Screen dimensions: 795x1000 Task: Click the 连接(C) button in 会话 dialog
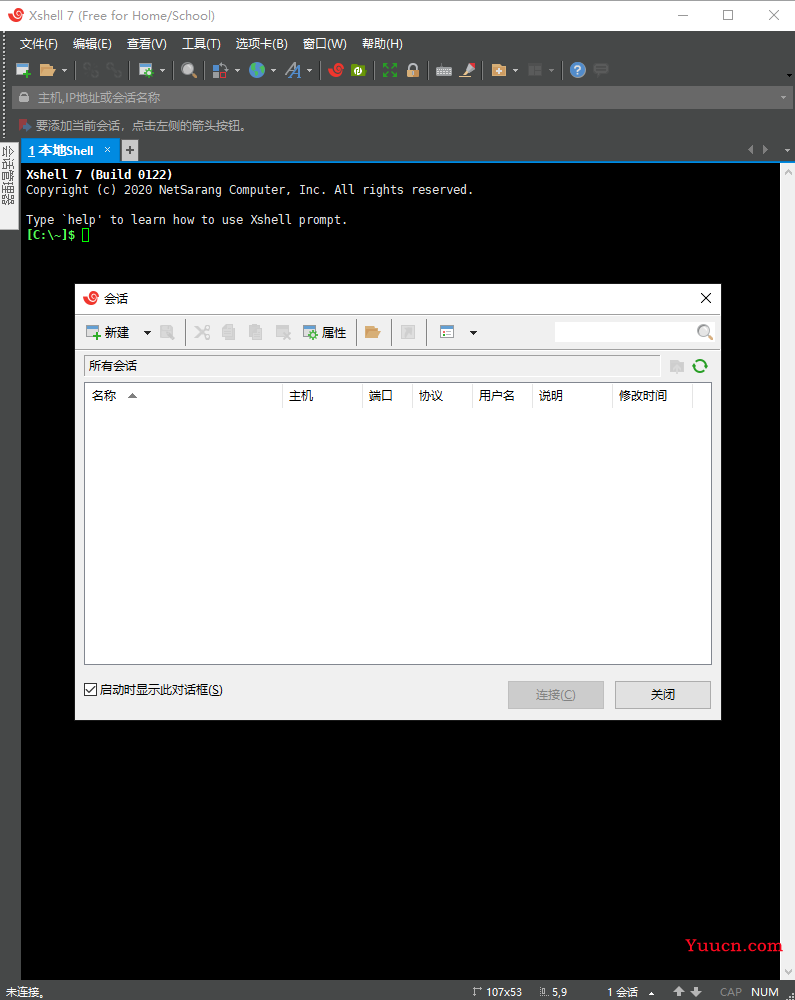(555, 695)
